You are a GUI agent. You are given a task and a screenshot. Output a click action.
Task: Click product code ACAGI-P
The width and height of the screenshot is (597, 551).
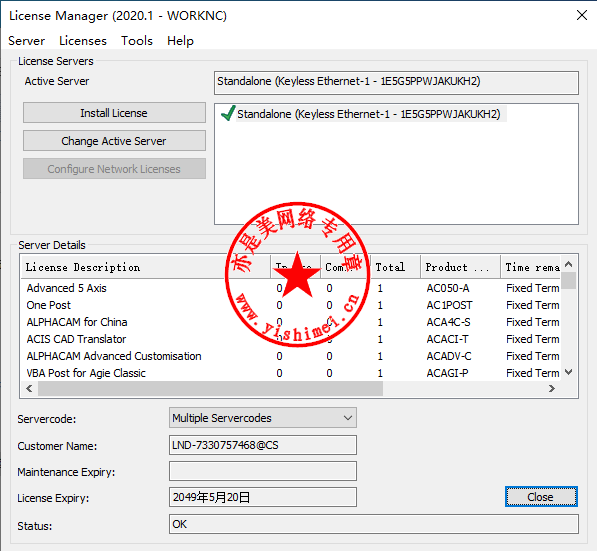coord(447,373)
